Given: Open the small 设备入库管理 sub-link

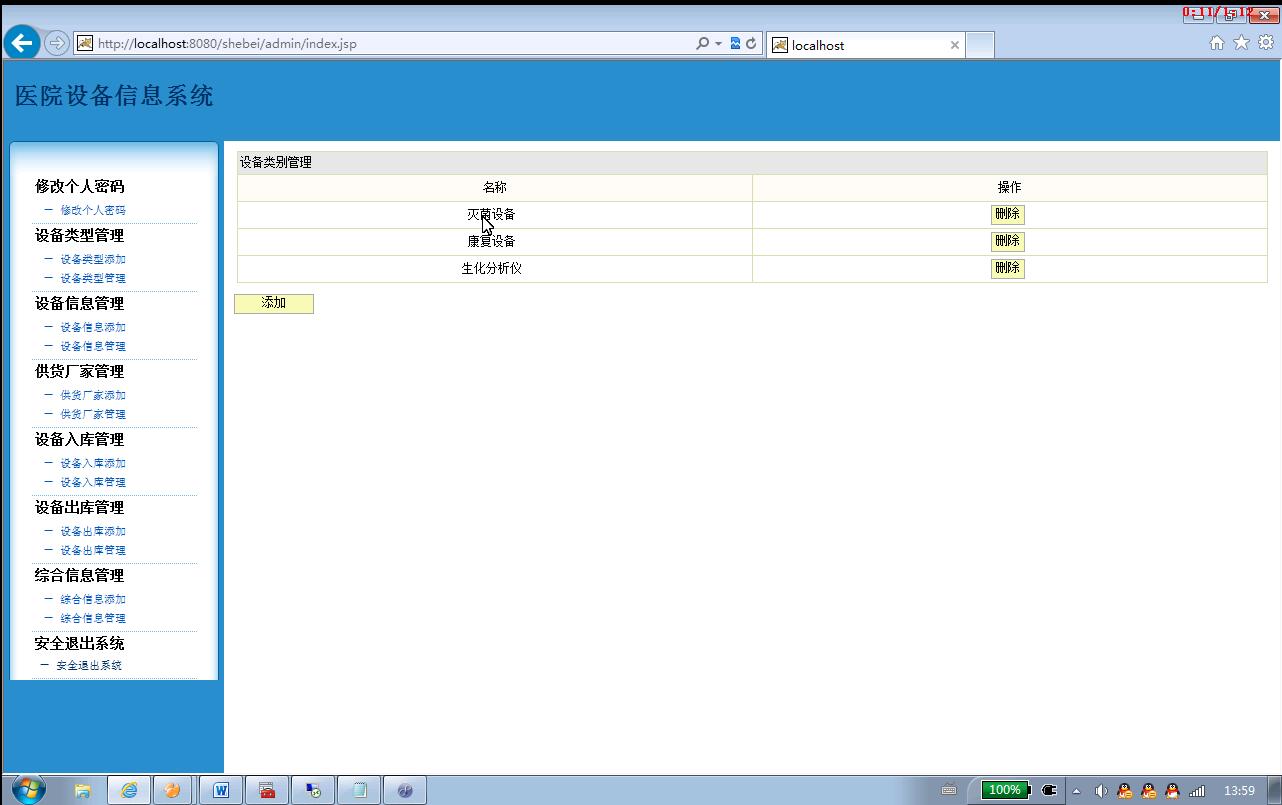Looking at the screenshot, I should [93, 482].
